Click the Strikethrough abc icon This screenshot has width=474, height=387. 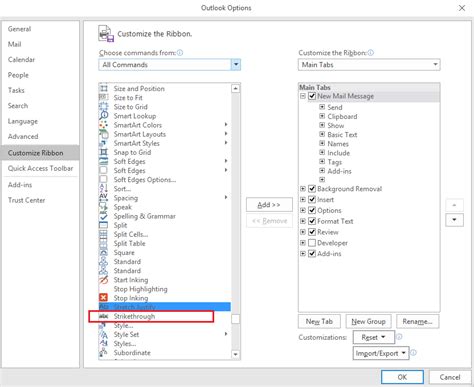pos(104,316)
